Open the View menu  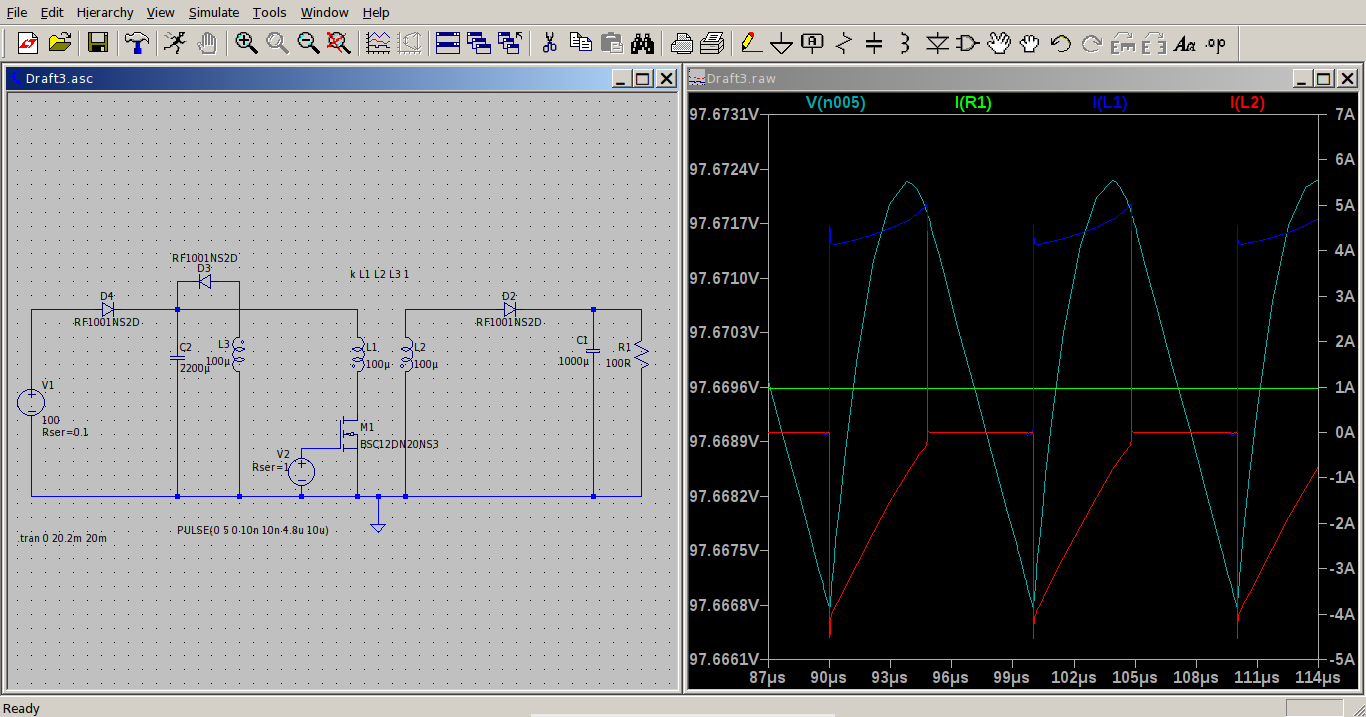[160, 12]
